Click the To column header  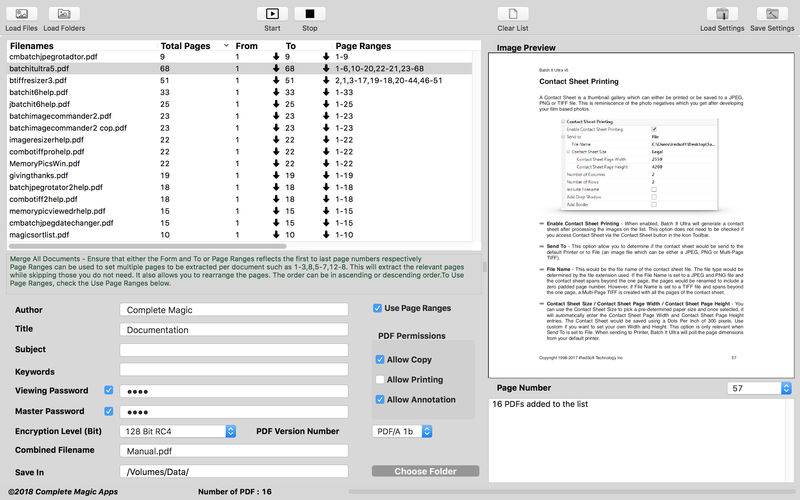tap(291, 46)
